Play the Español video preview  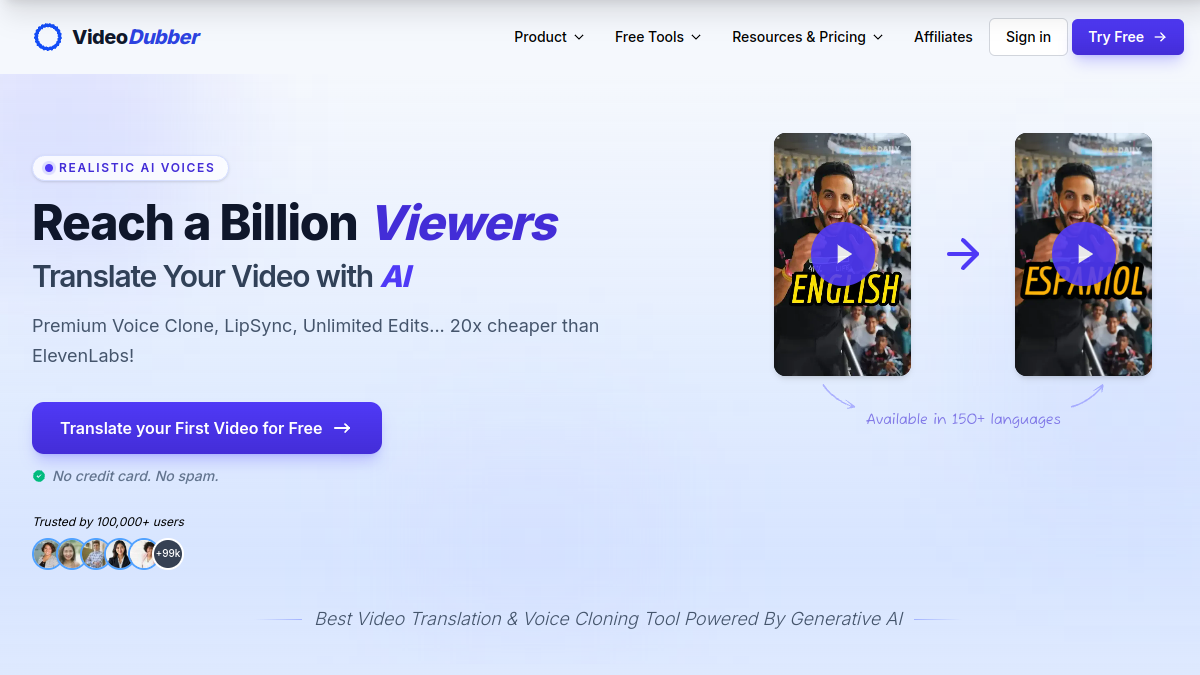[1084, 254]
